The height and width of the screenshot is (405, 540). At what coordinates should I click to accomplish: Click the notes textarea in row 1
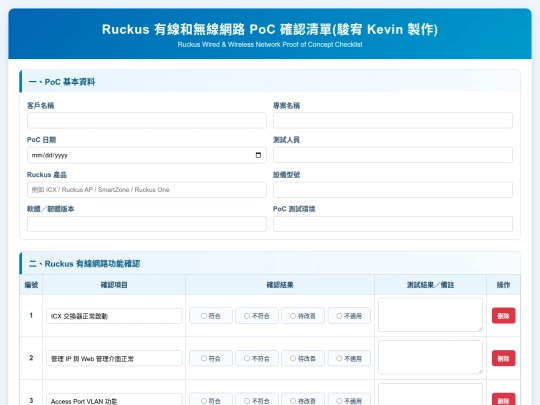click(x=430, y=315)
